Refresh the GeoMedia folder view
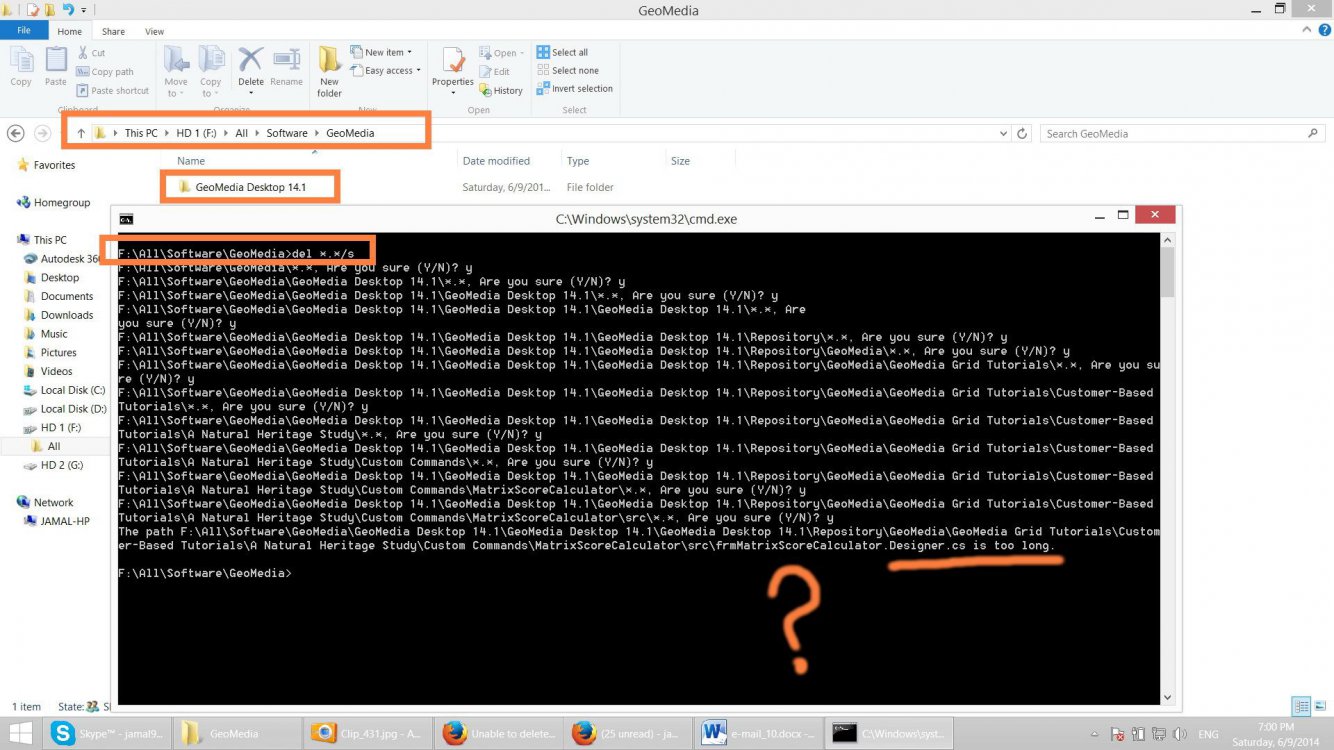This screenshot has width=1334, height=750. (x=1022, y=133)
